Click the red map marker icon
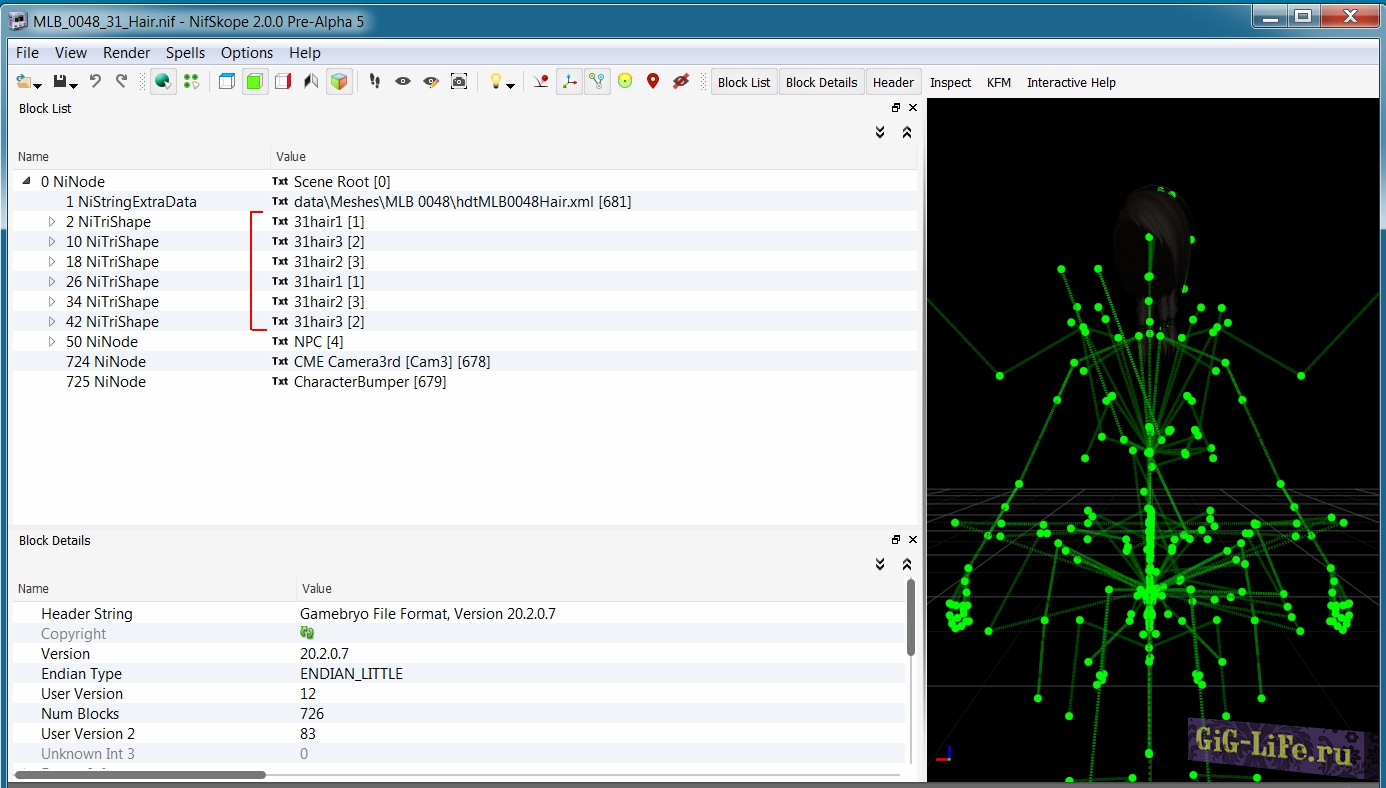Screen dimensions: 1386x788 coord(653,82)
